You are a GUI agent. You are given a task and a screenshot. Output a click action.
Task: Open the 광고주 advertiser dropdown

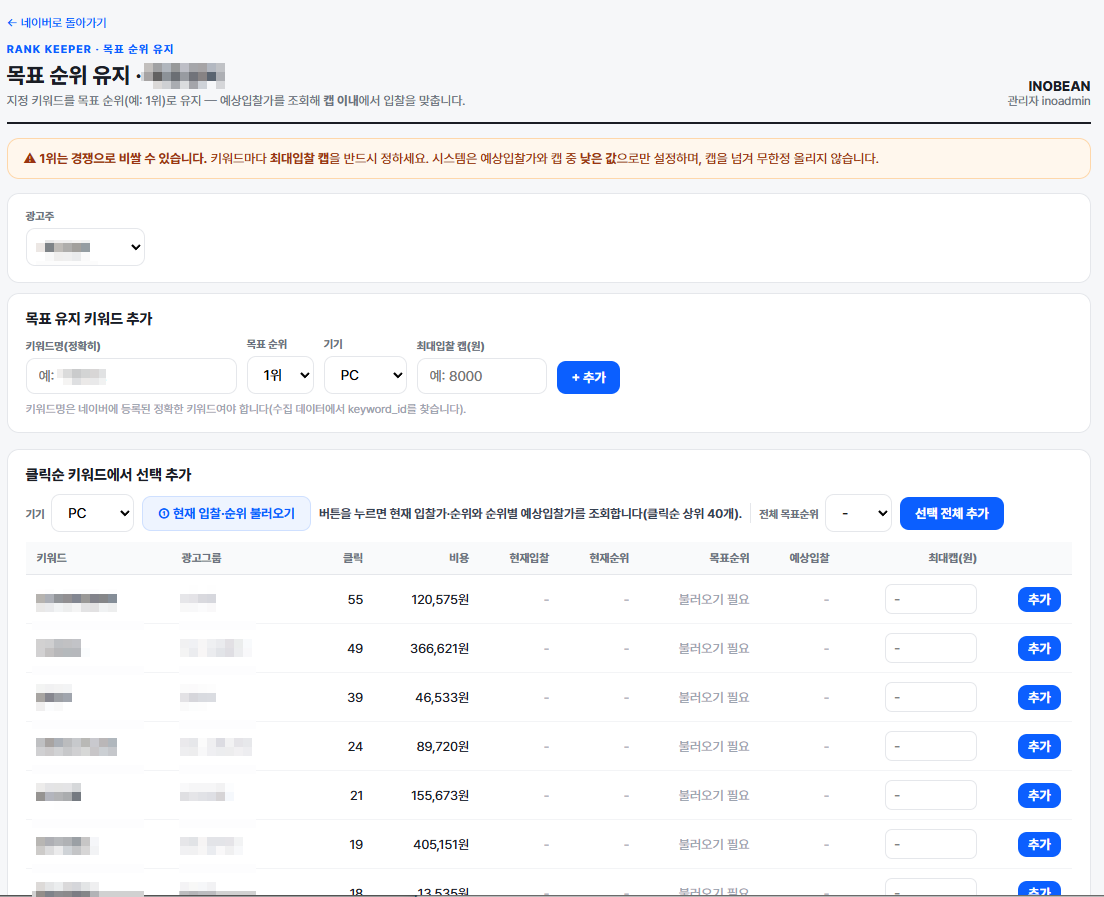(85, 247)
